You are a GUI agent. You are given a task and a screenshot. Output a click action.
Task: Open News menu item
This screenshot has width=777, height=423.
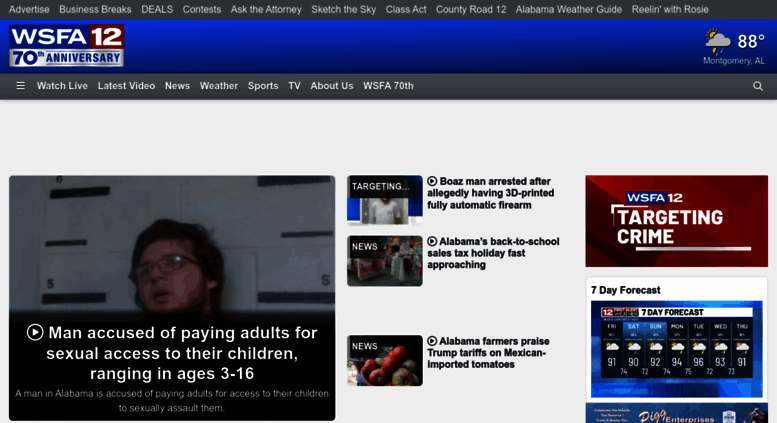(177, 86)
